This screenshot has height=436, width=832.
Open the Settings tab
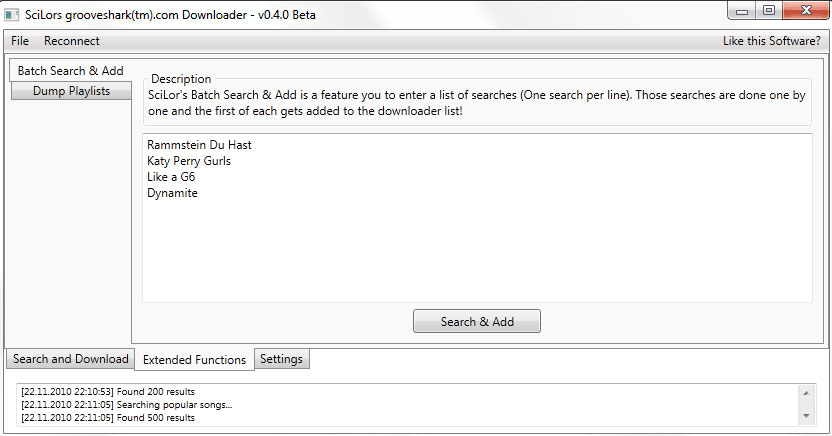tap(281, 359)
